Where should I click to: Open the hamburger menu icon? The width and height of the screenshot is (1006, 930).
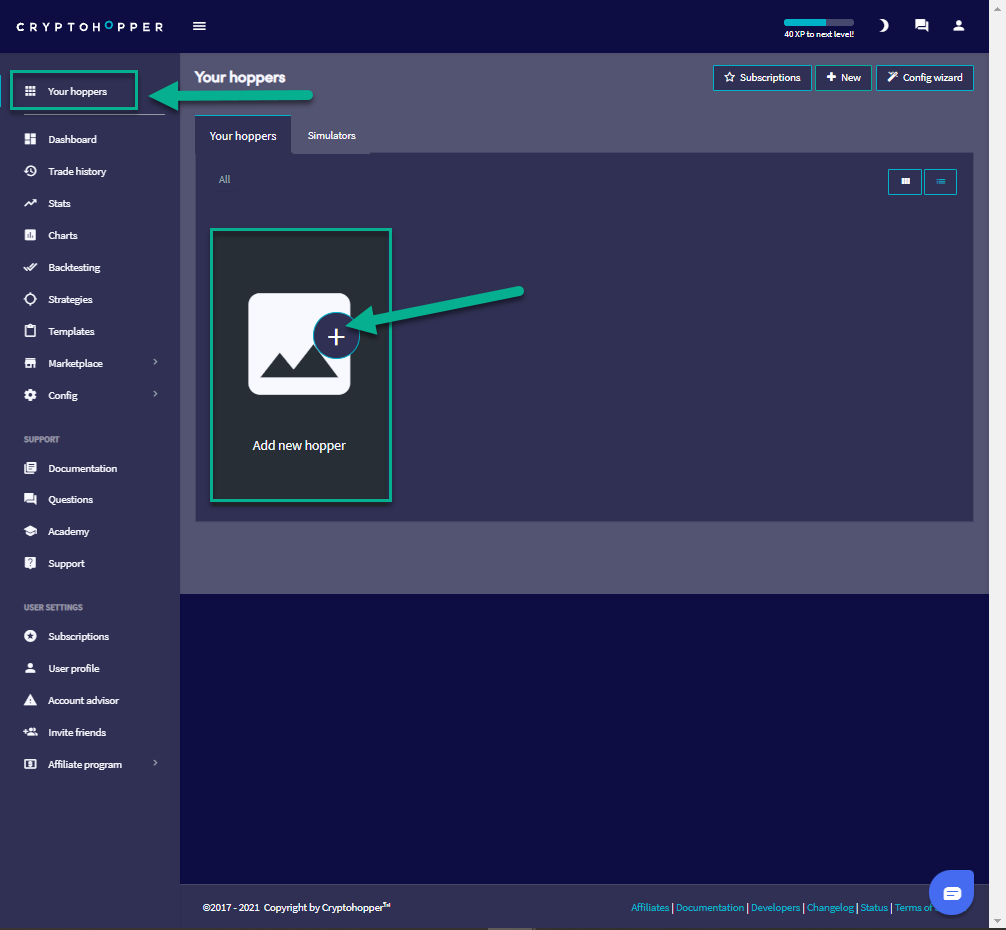[x=199, y=26]
